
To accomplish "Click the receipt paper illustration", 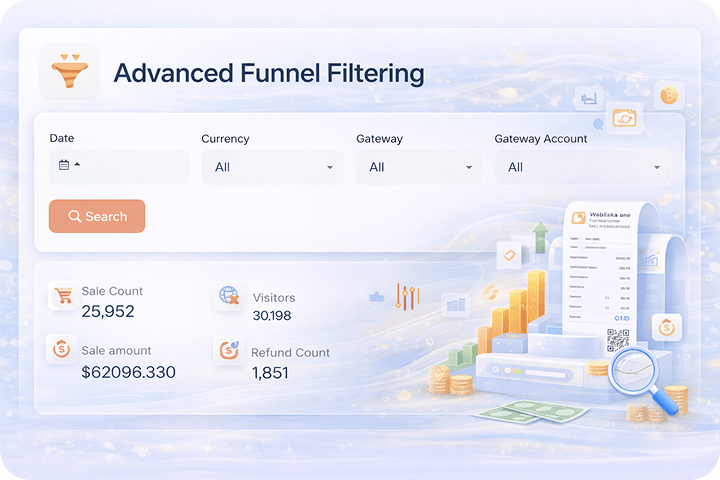I will coord(600,260).
